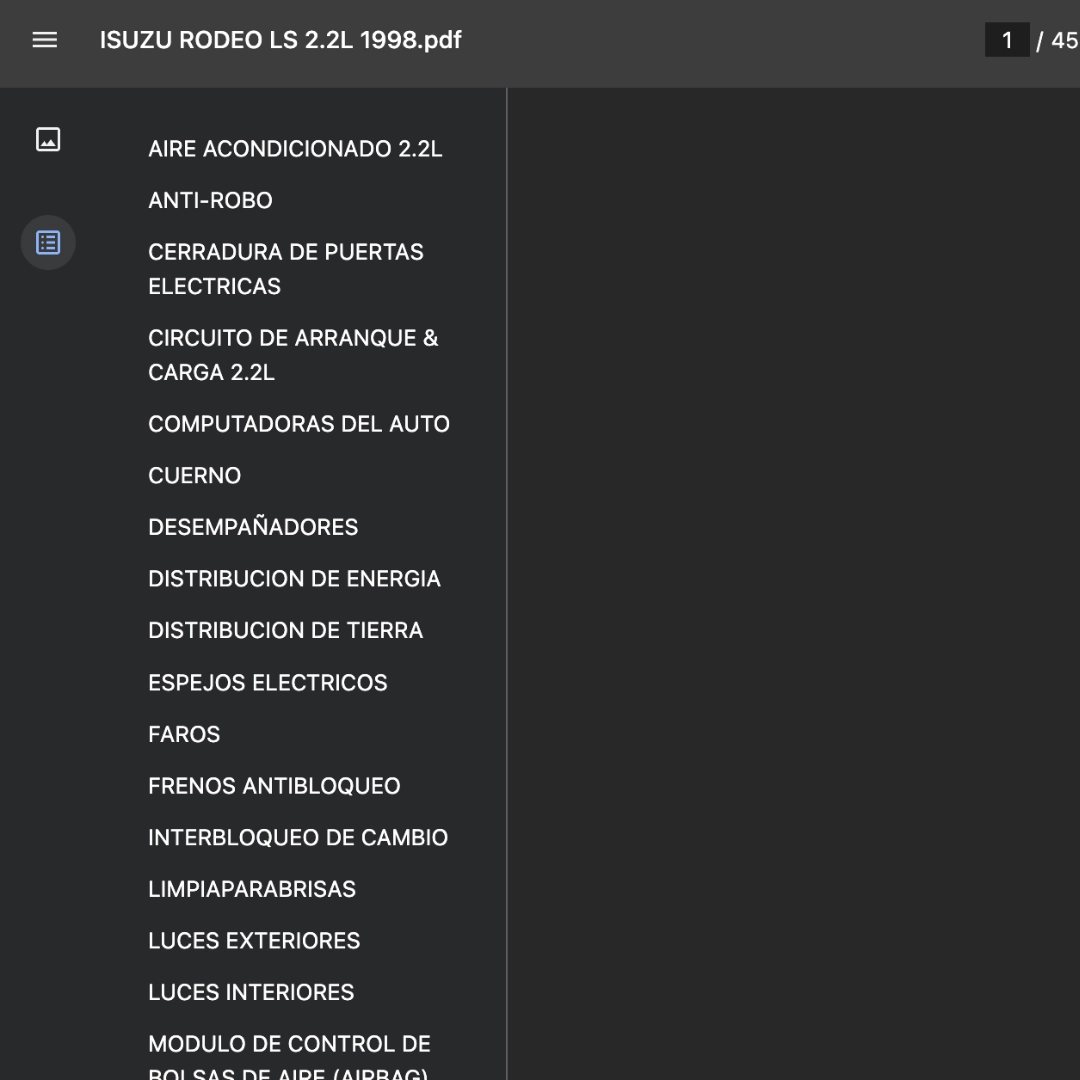Jump to LIMPIAPARABRISAS entry
Screen dimensions: 1080x1080
[251, 889]
